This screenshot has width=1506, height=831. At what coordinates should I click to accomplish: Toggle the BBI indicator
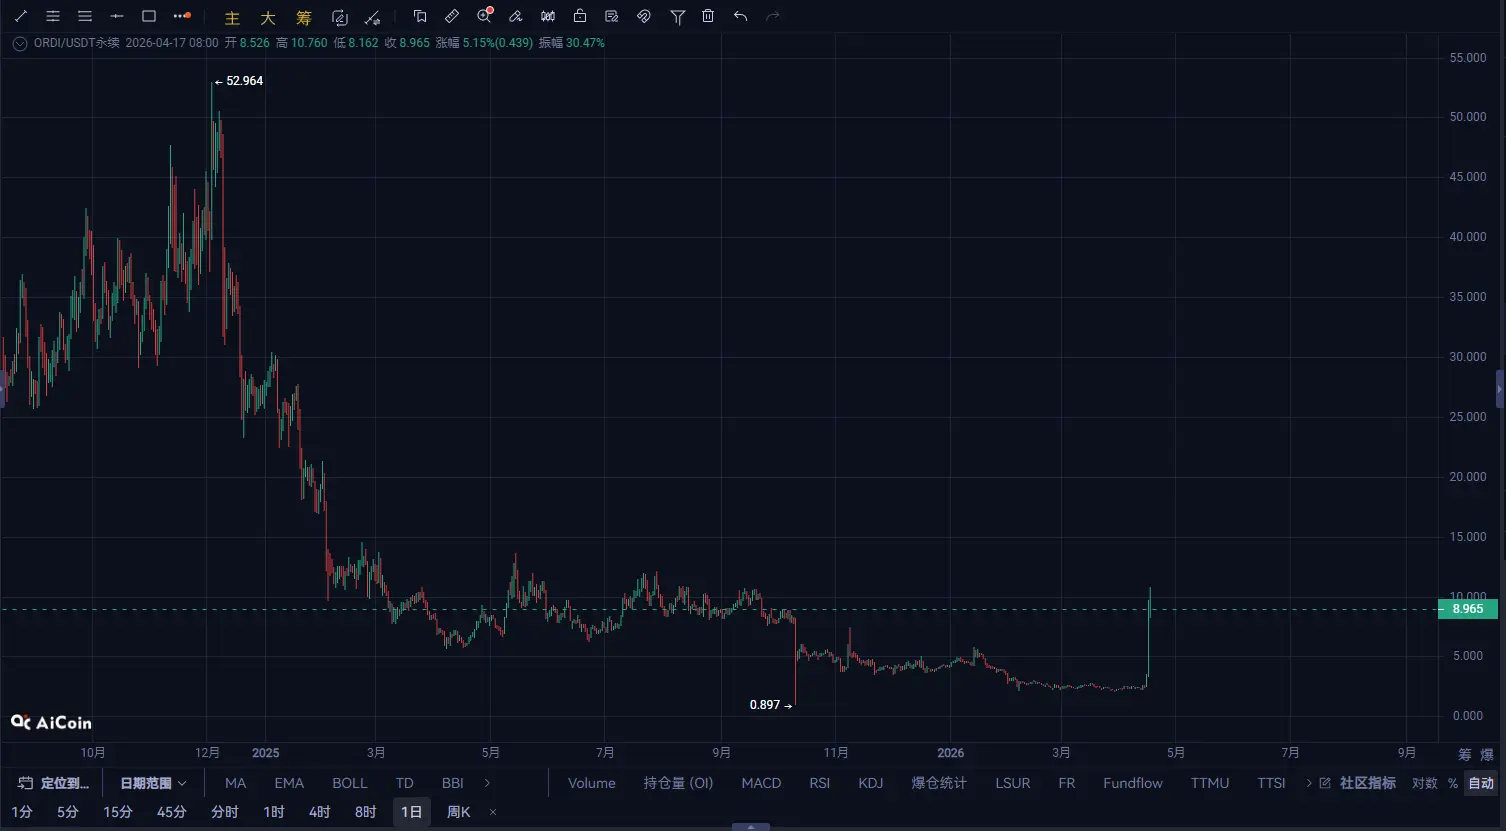click(452, 783)
